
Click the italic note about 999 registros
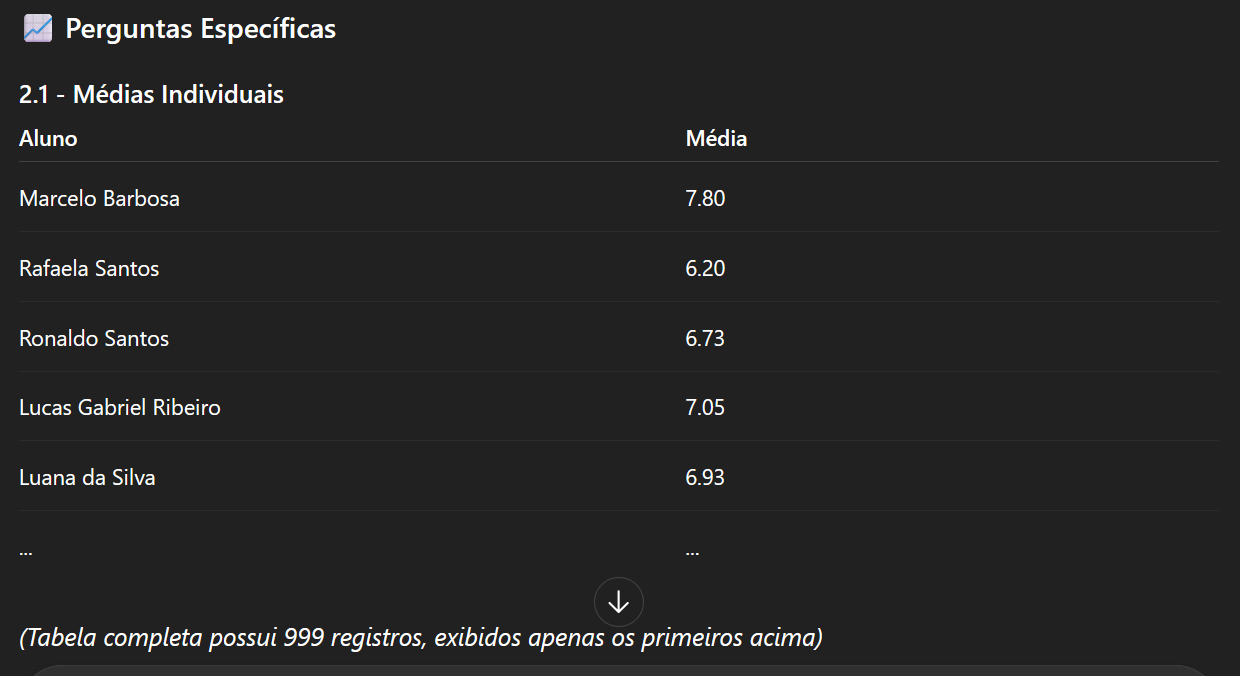420,637
